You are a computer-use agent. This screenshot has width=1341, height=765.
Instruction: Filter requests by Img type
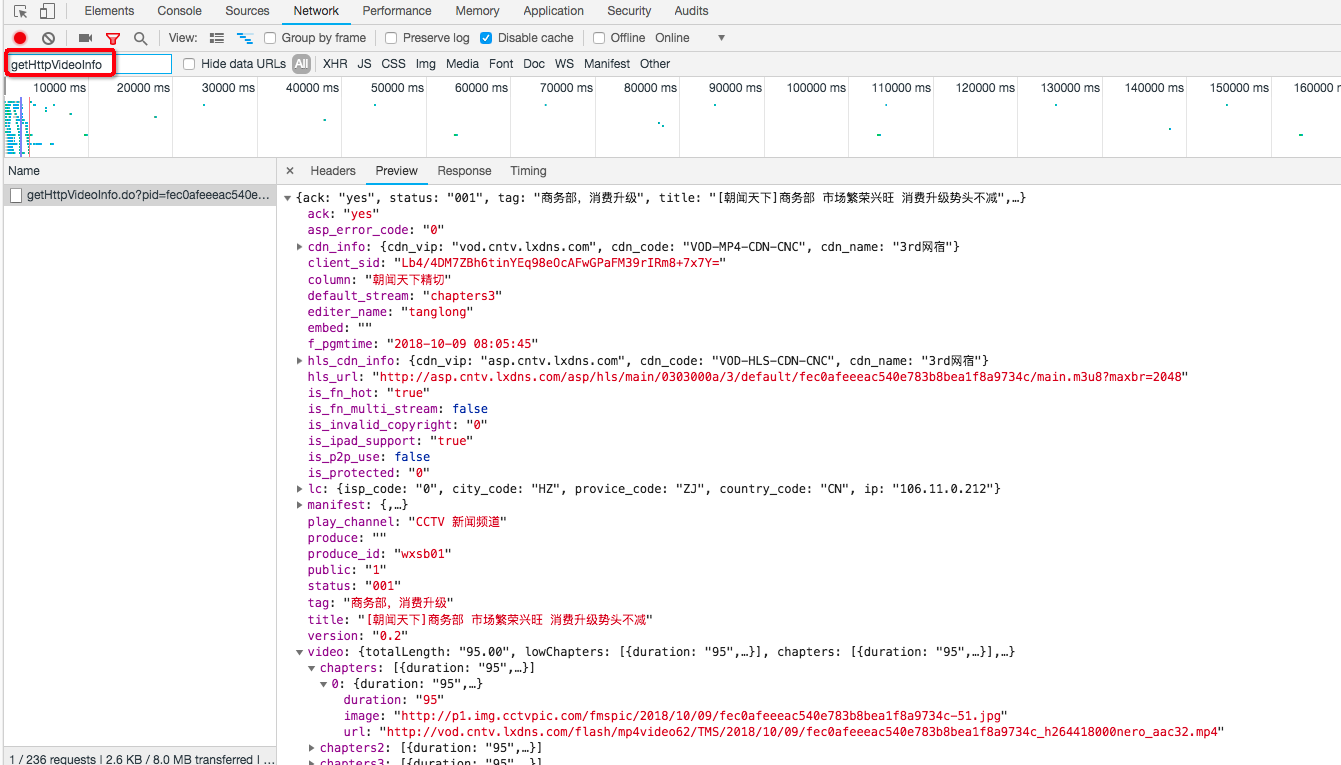click(426, 64)
